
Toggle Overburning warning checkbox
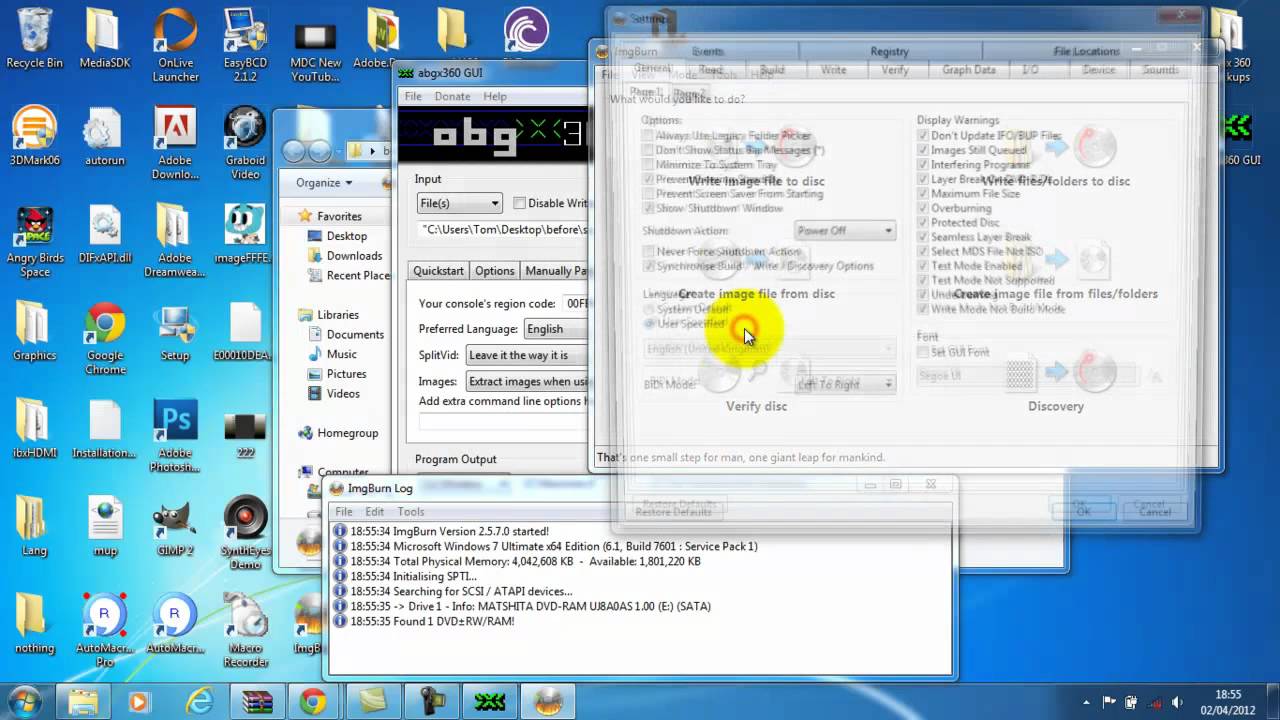tap(923, 208)
